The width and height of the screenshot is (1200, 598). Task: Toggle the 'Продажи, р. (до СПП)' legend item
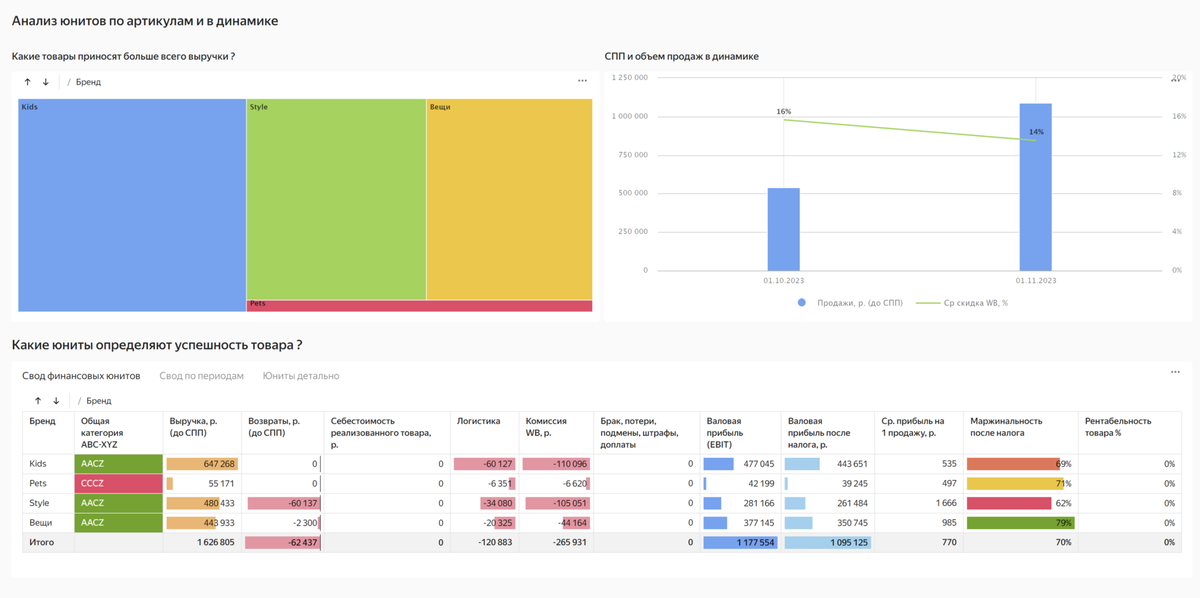pyautogui.click(x=850, y=302)
